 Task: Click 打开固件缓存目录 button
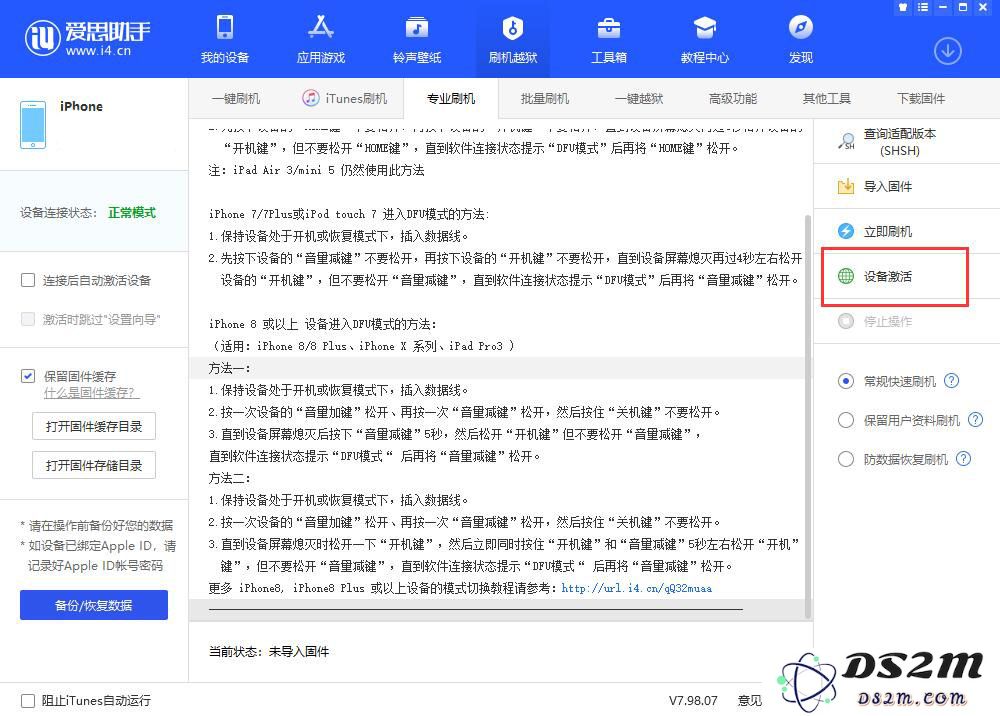(x=94, y=427)
